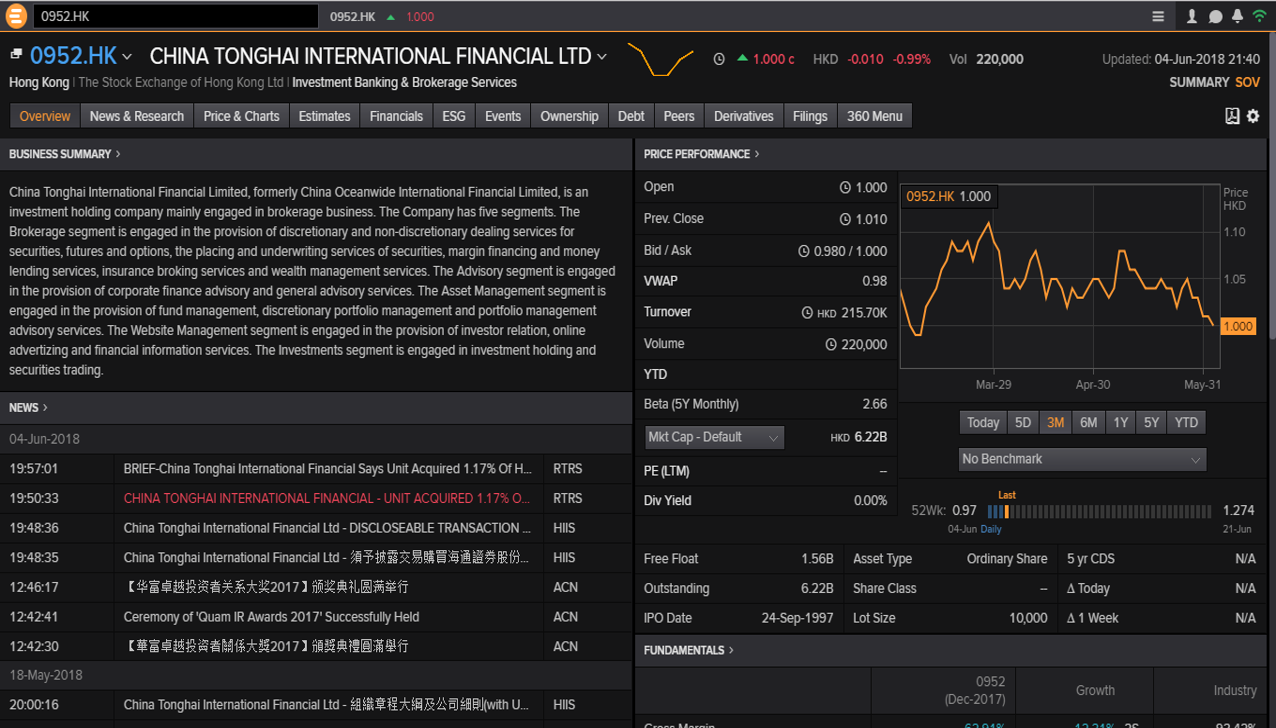
Task: Click the clock icon in Turnover row
Action: pos(807,312)
